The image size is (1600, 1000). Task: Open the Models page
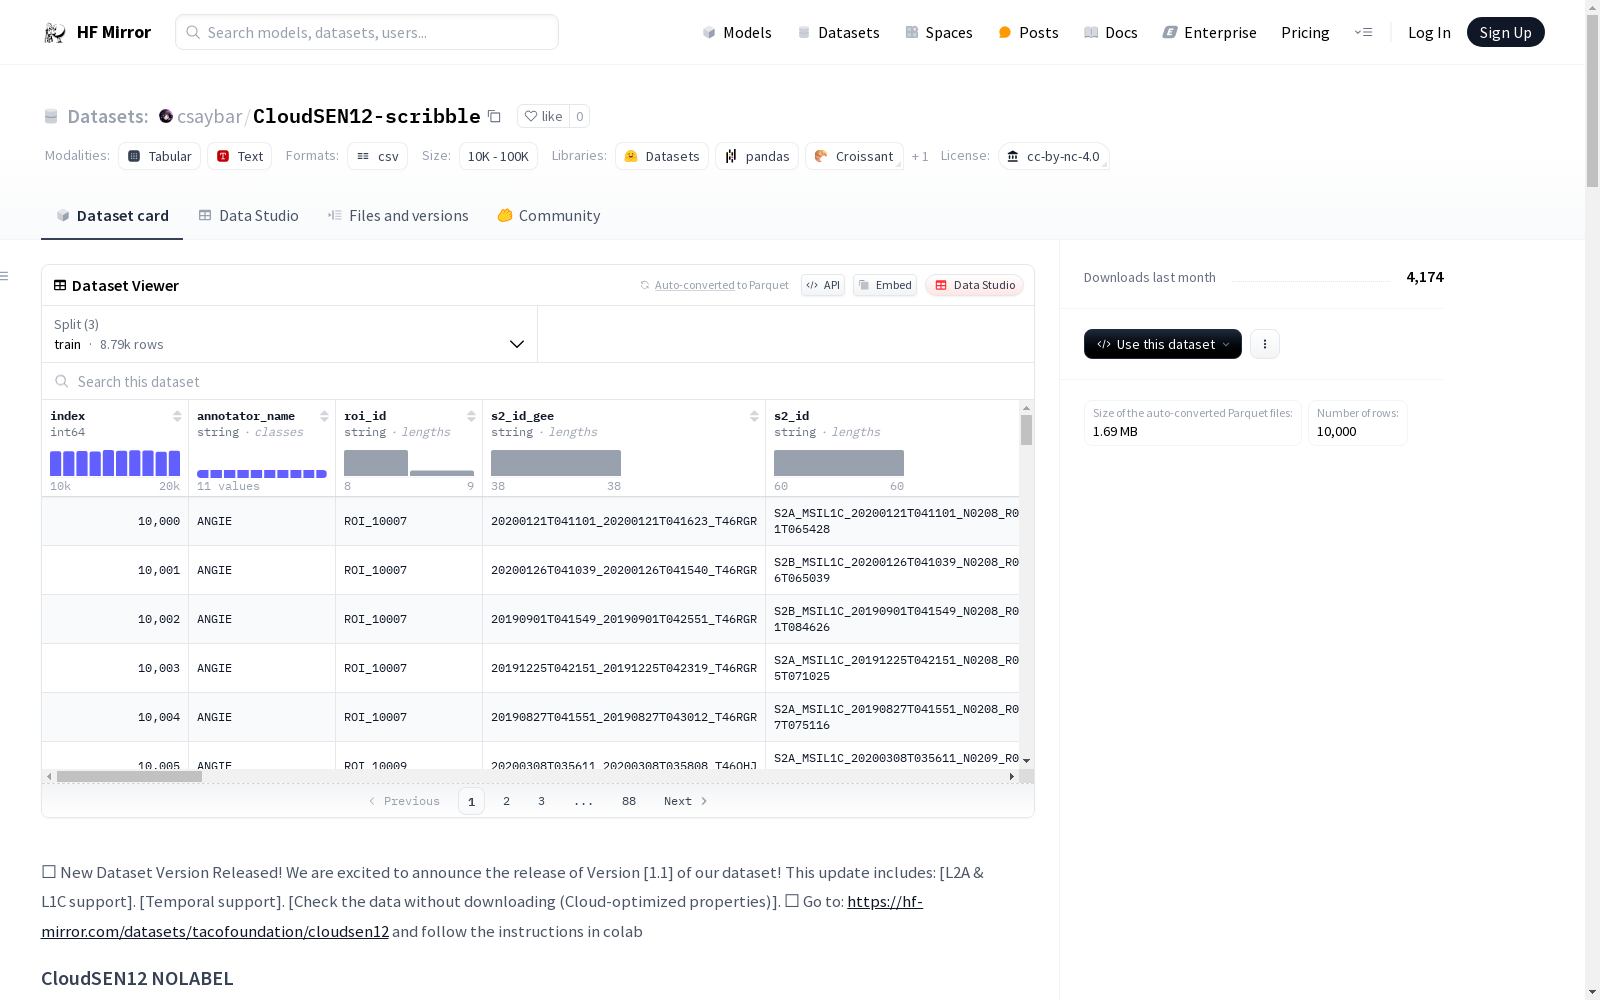click(x=737, y=32)
